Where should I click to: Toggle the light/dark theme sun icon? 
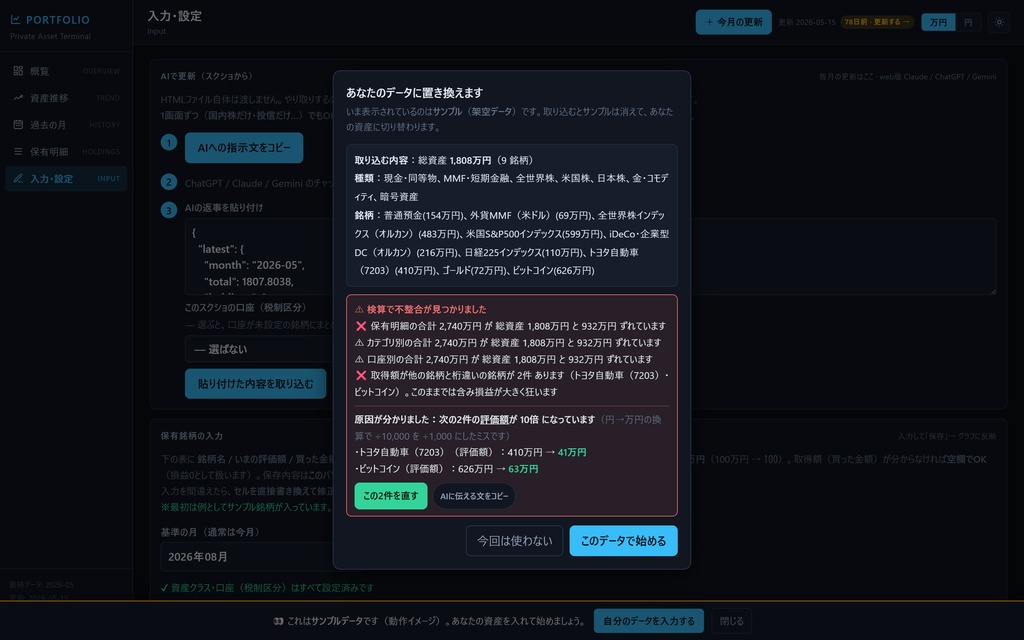tap(999, 22)
